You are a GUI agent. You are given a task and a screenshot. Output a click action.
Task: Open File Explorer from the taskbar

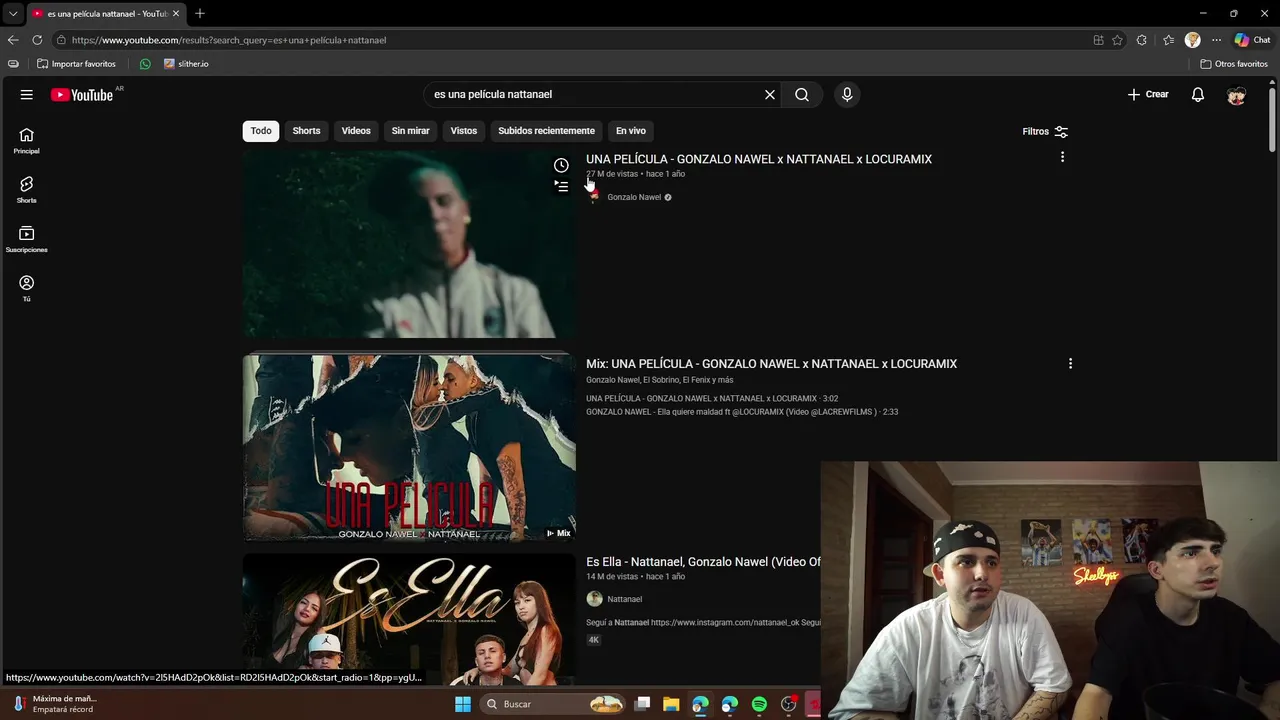click(671, 704)
